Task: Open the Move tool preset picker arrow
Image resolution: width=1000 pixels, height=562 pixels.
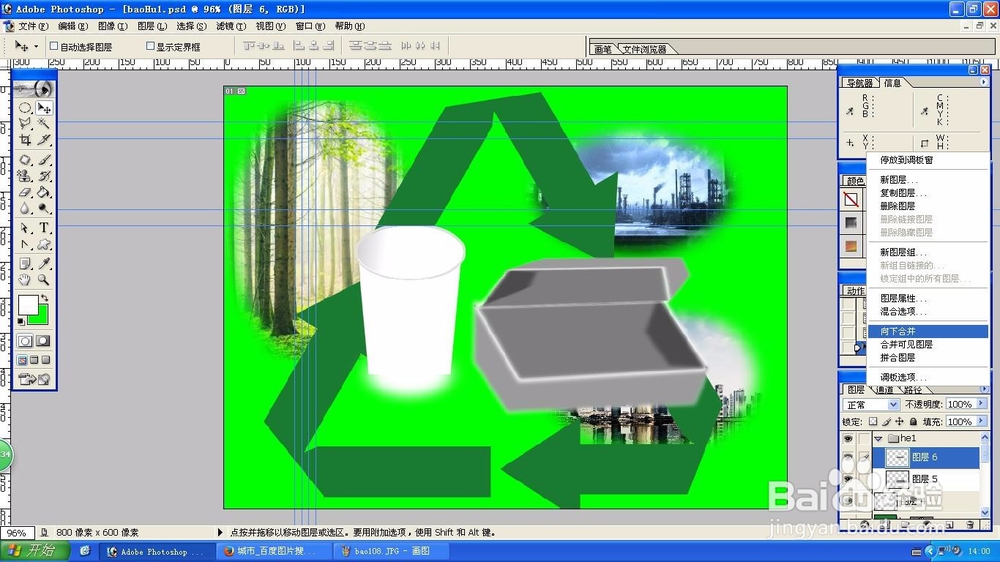Action: click(36, 47)
